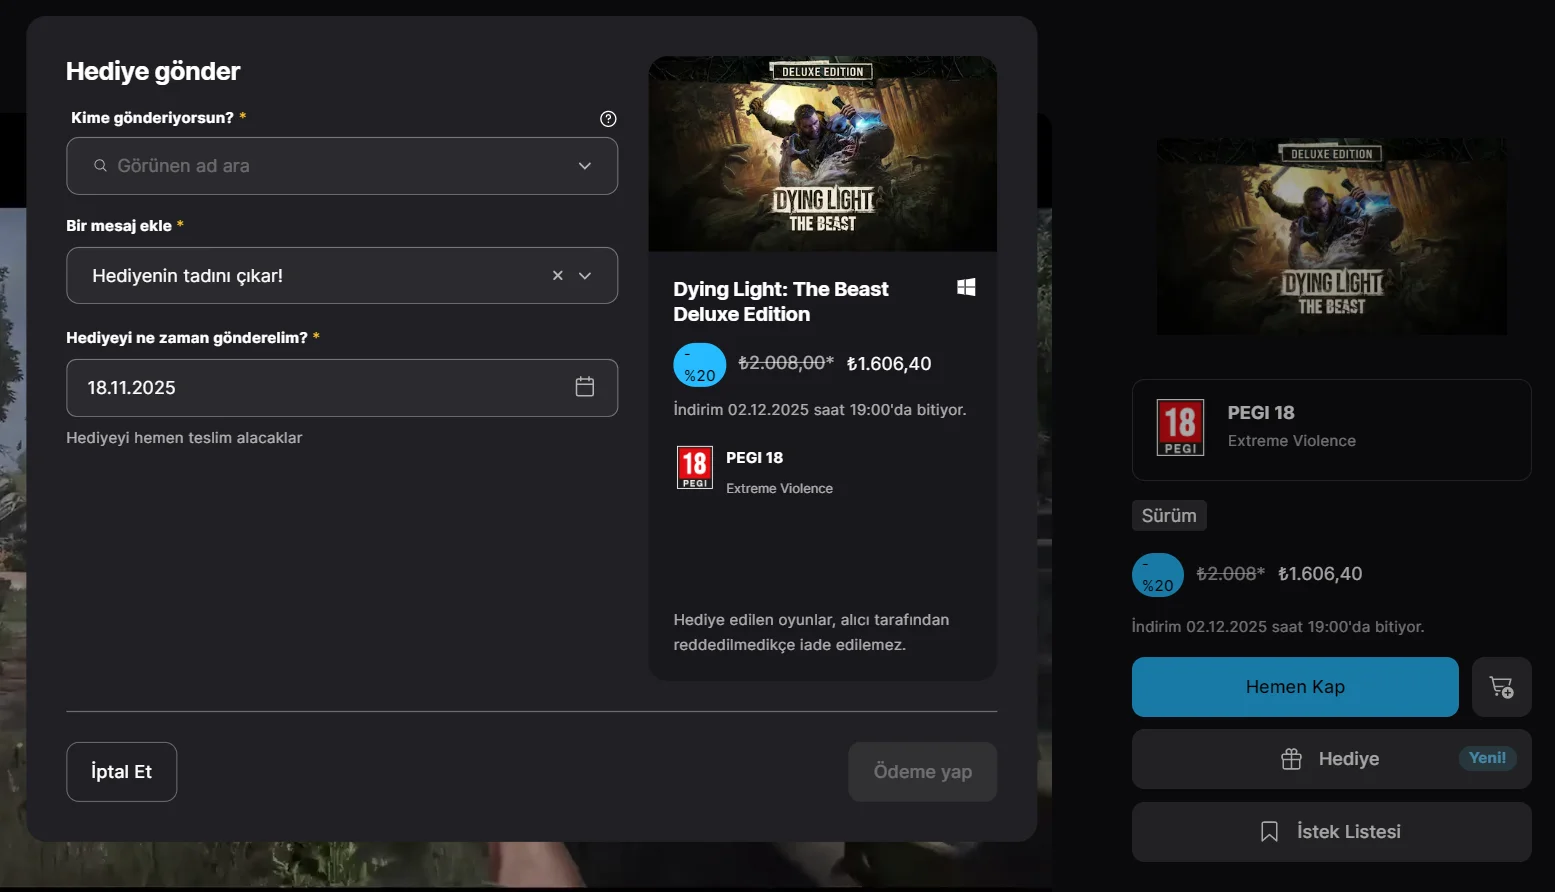Click the PEGI 18 rating icon in dialog
1555x892 pixels.
pos(695,468)
